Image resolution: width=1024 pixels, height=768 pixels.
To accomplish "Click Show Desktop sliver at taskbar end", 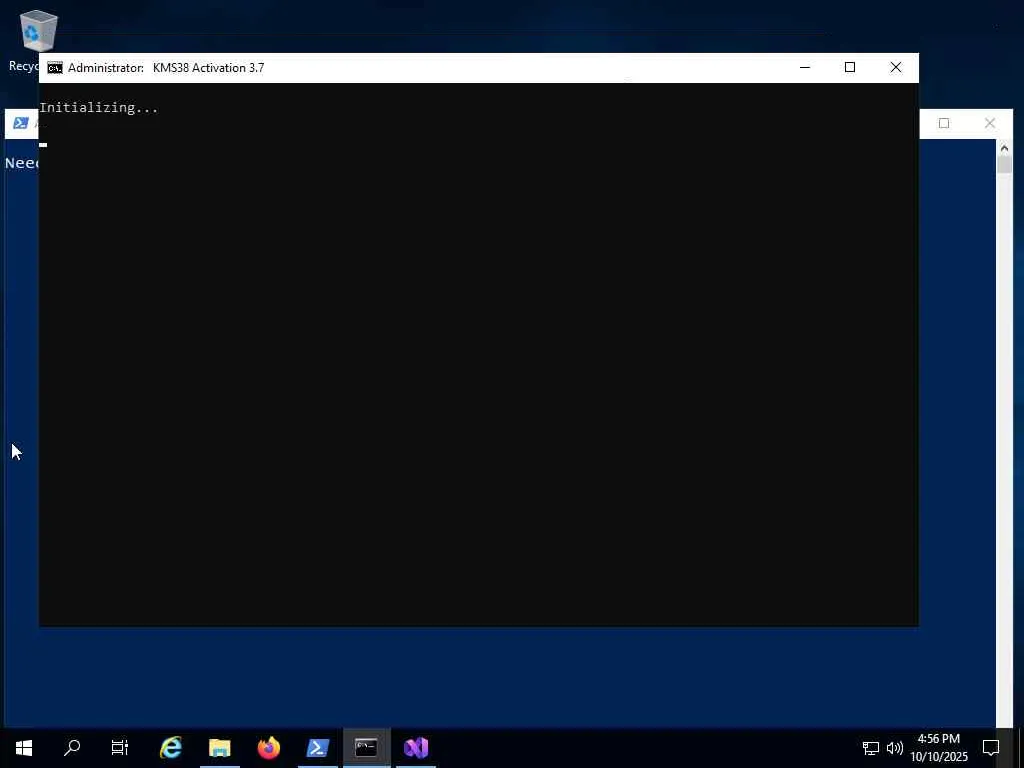I will pyautogui.click(x=1021, y=748).
